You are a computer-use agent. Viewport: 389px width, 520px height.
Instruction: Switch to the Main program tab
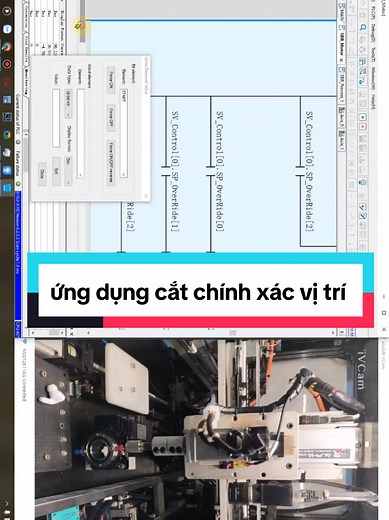point(341,14)
